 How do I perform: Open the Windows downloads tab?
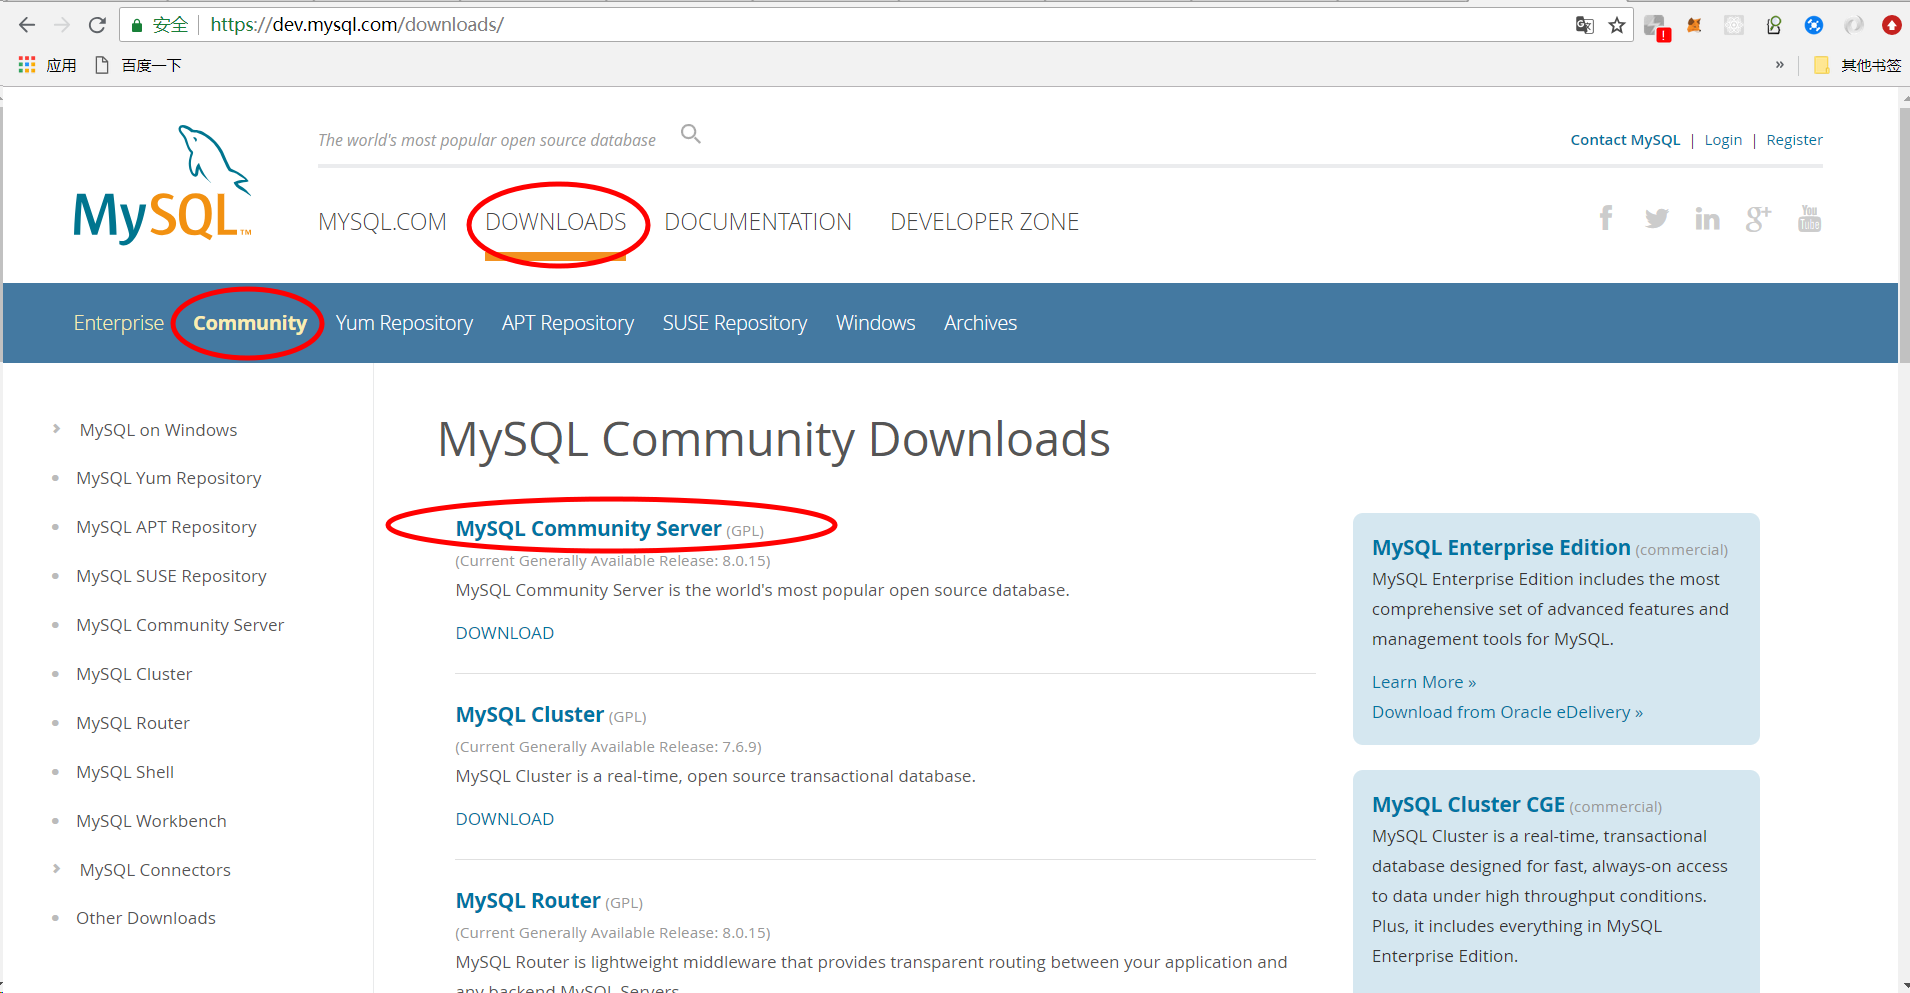pos(875,323)
